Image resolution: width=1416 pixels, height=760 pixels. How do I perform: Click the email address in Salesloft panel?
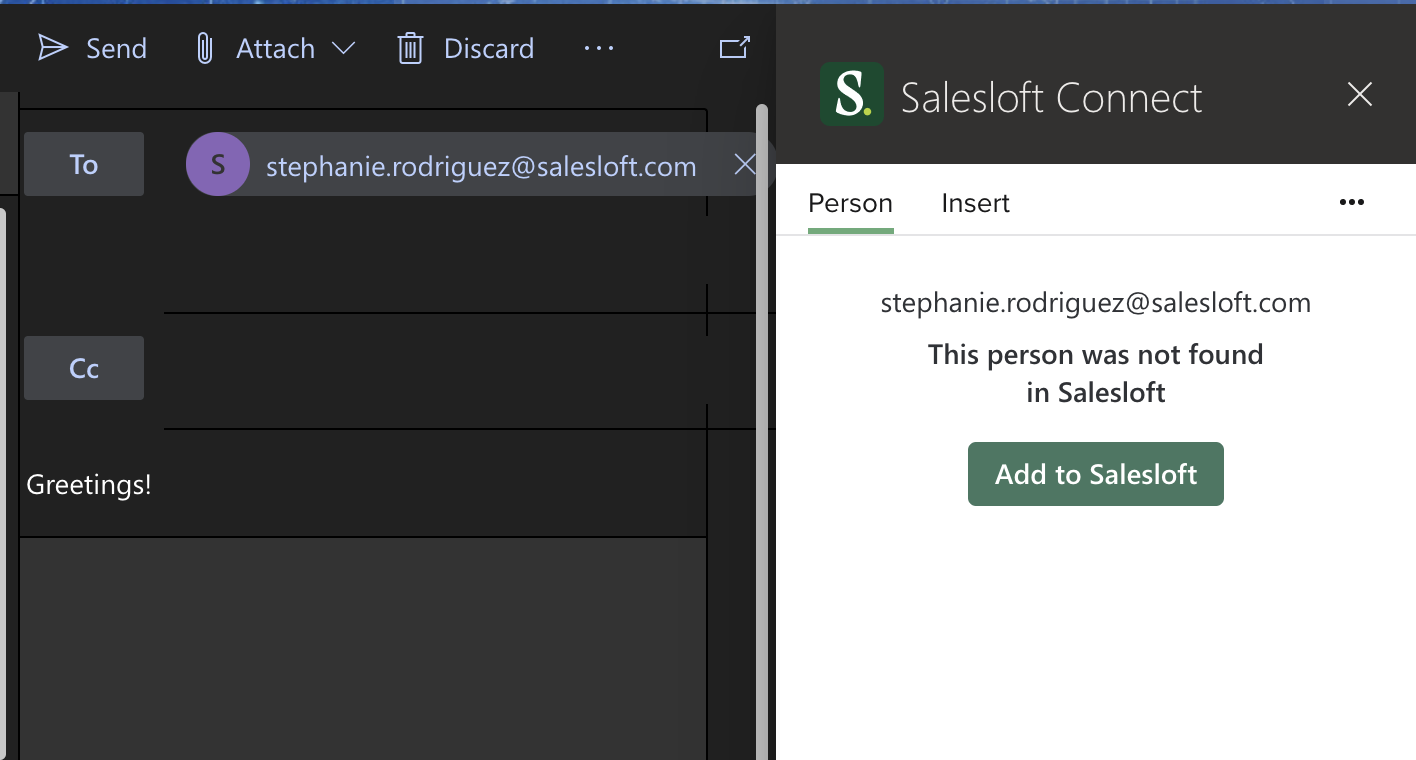(1096, 303)
